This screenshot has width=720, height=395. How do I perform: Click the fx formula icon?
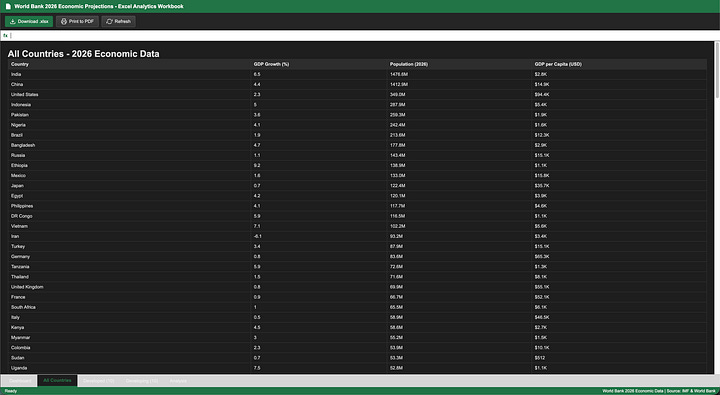click(x=6, y=35)
